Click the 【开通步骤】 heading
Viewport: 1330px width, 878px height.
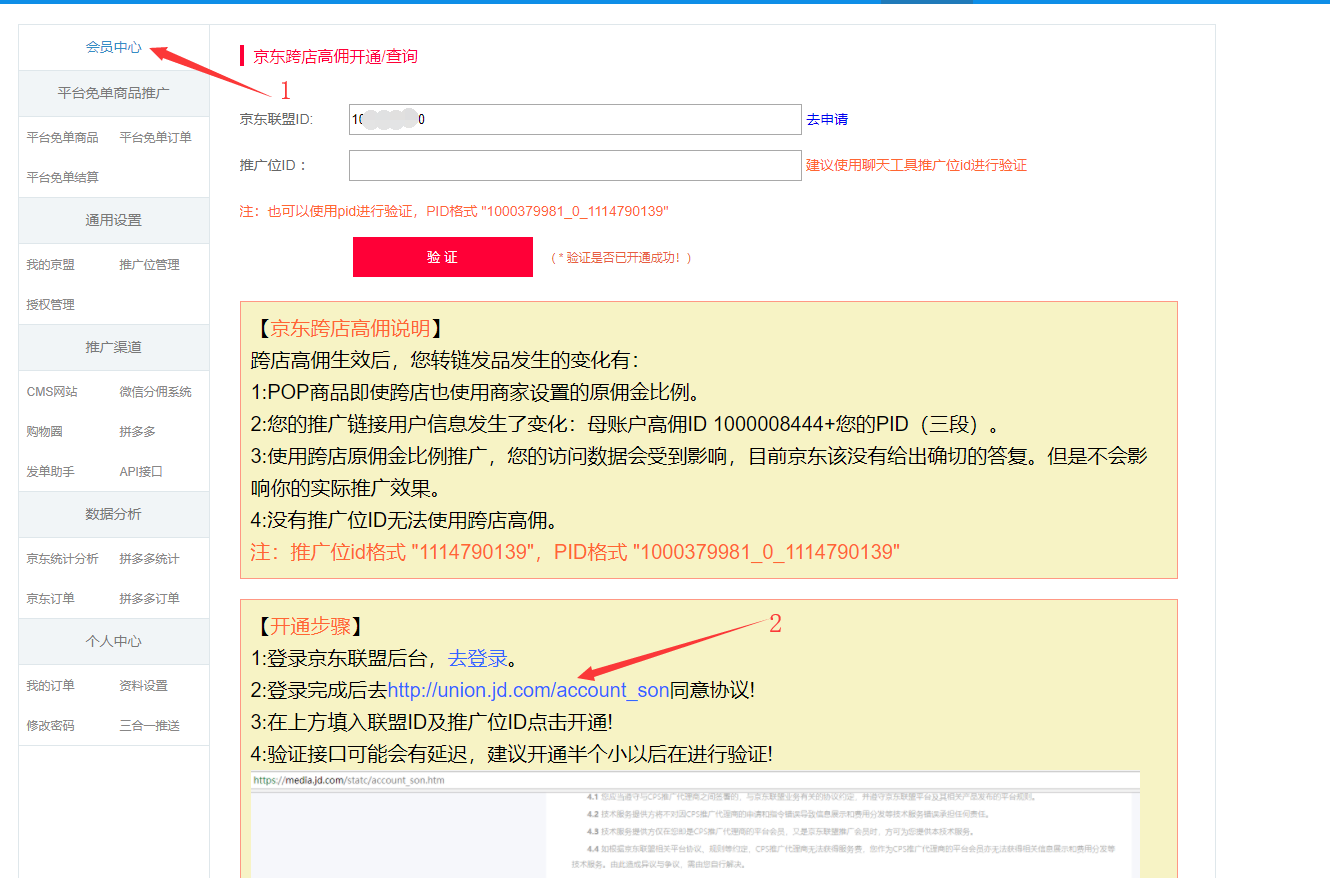308,627
